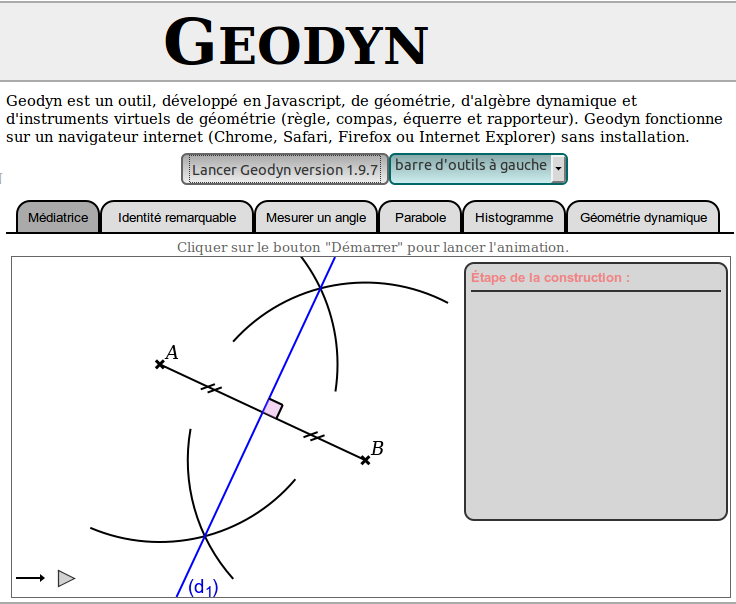The height and width of the screenshot is (604, 736).
Task: Open the "barre d'outils à gauche" dropdown
Action: (x=470, y=168)
